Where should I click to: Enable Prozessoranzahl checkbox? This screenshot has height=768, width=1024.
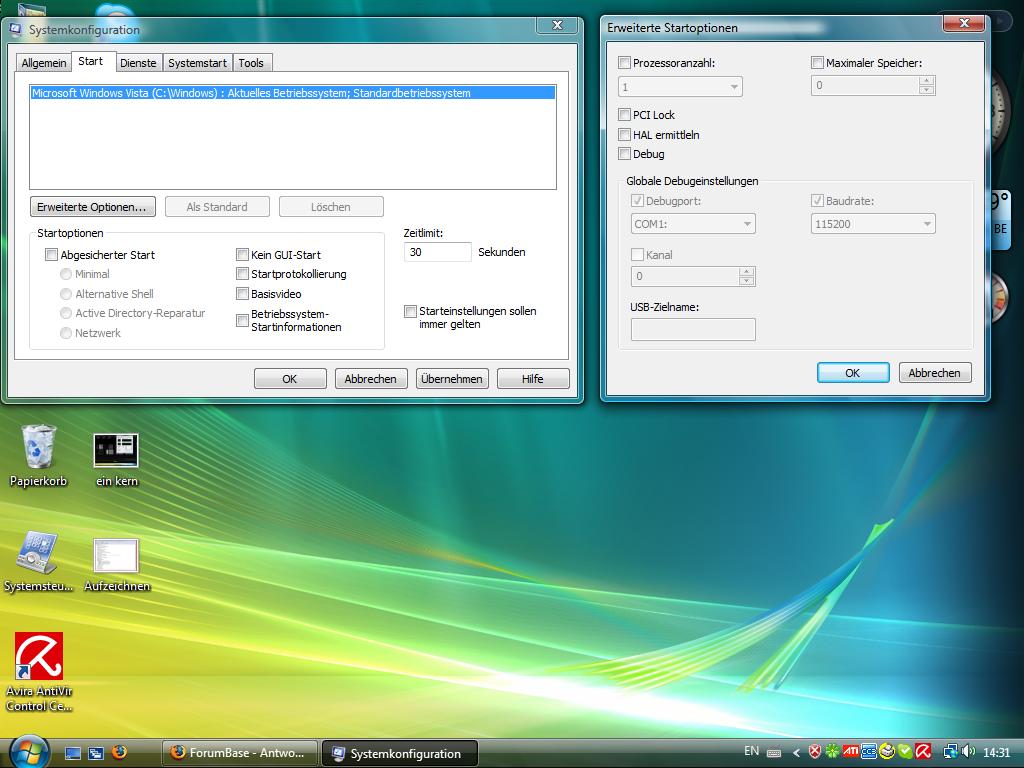pos(624,63)
